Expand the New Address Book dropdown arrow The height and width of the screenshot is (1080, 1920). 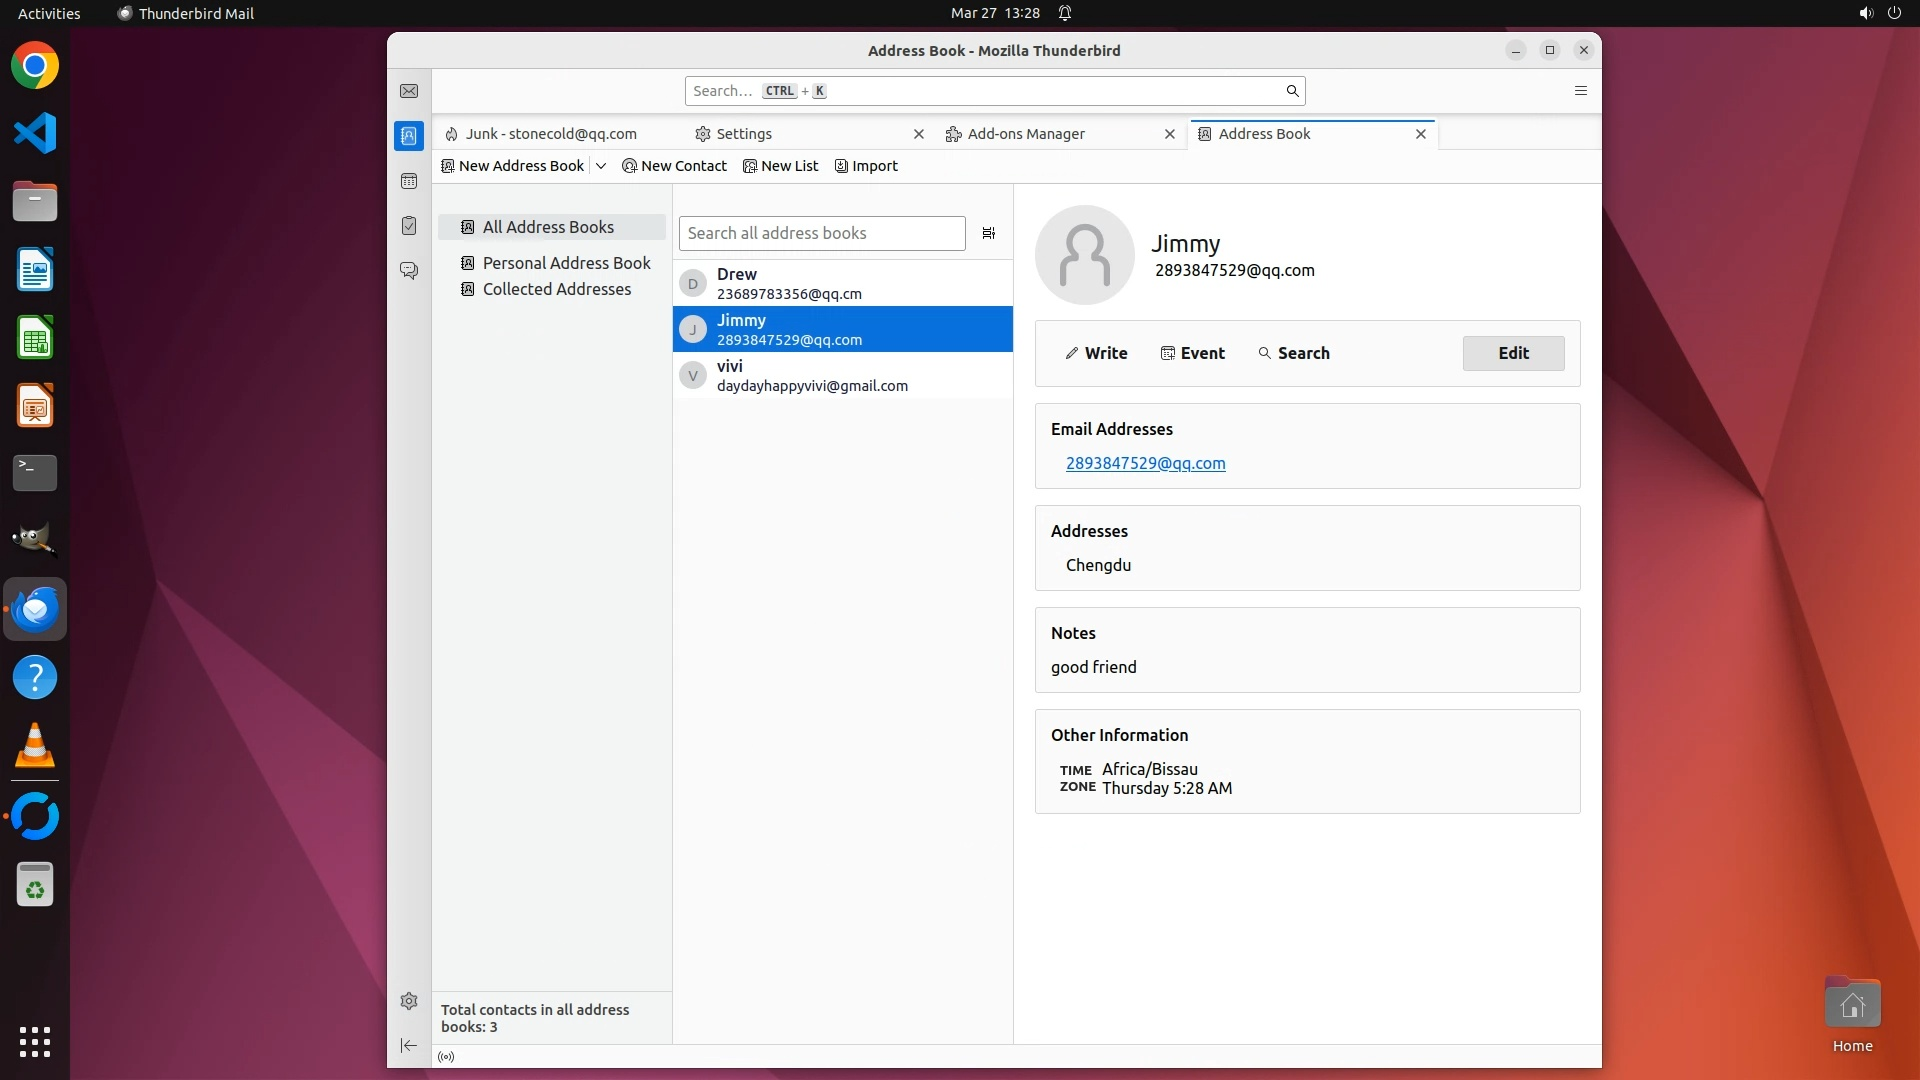coord(601,166)
